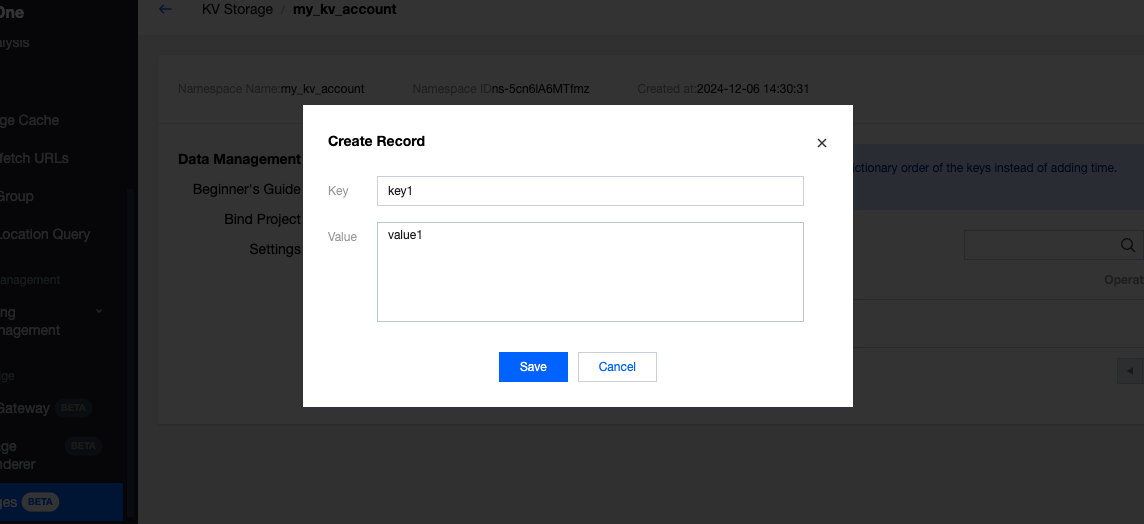1144x524 pixels.
Task: Close the Create Record dialog with X
Action: [x=822, y=143]
